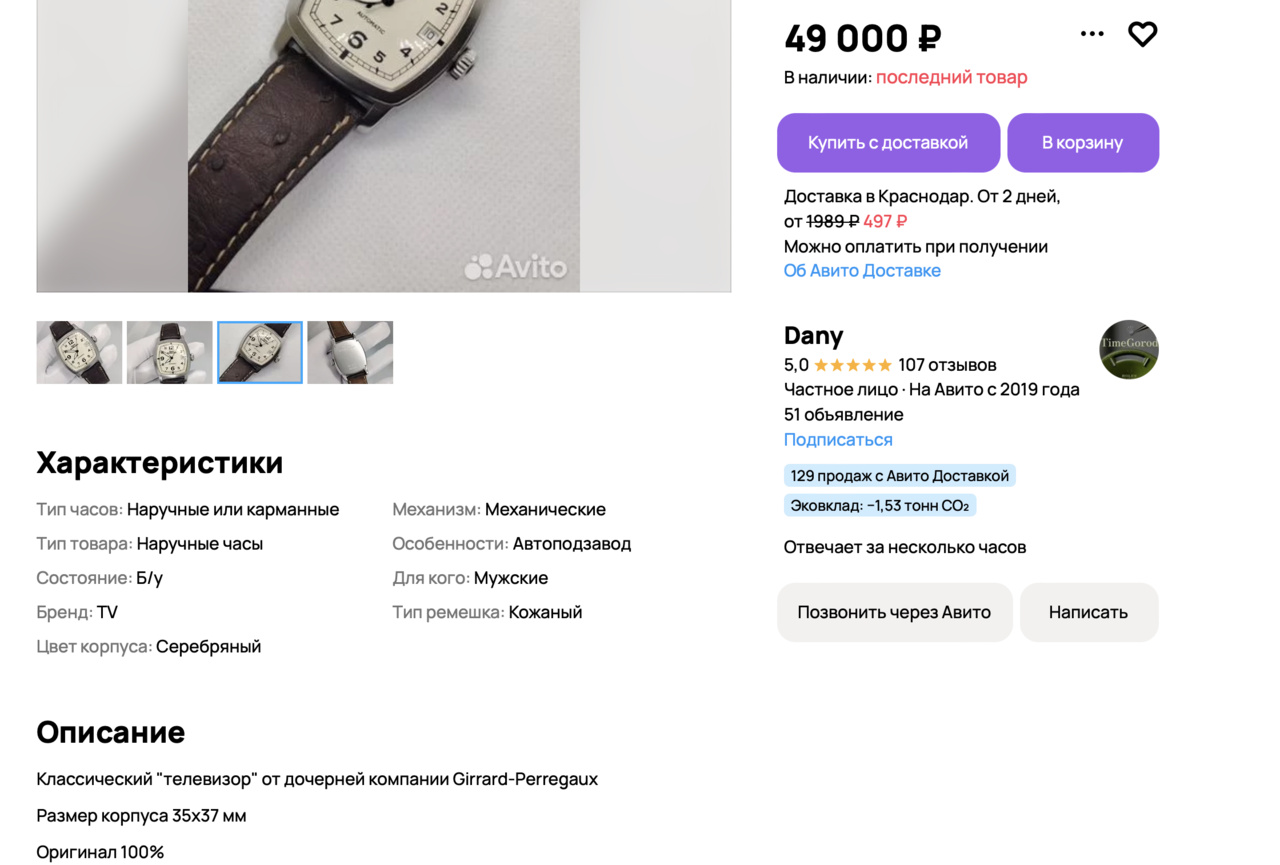Click the five-star seller rating
The height and width of the screenshot is (865, 1280).
tap(852, 365)
